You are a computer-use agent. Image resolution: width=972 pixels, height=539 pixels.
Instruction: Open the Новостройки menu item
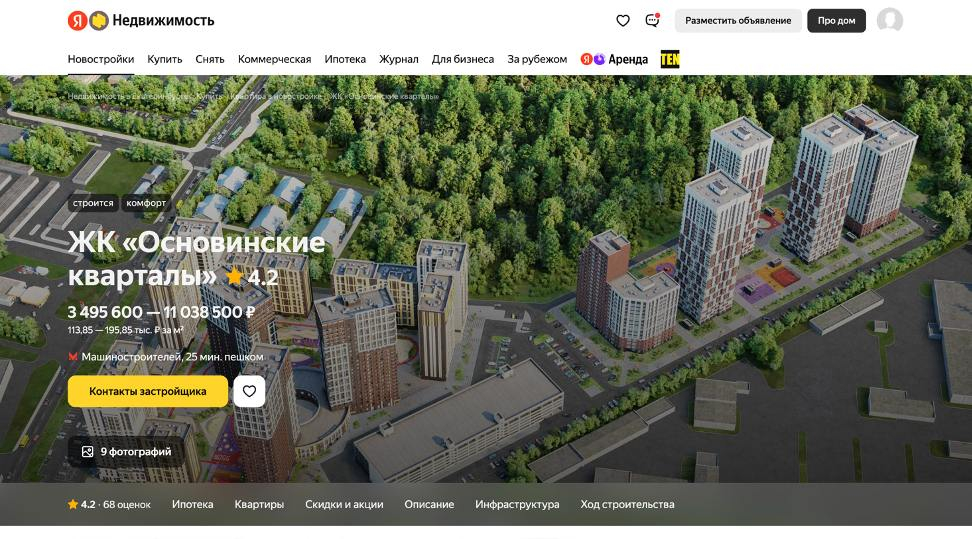101,59
